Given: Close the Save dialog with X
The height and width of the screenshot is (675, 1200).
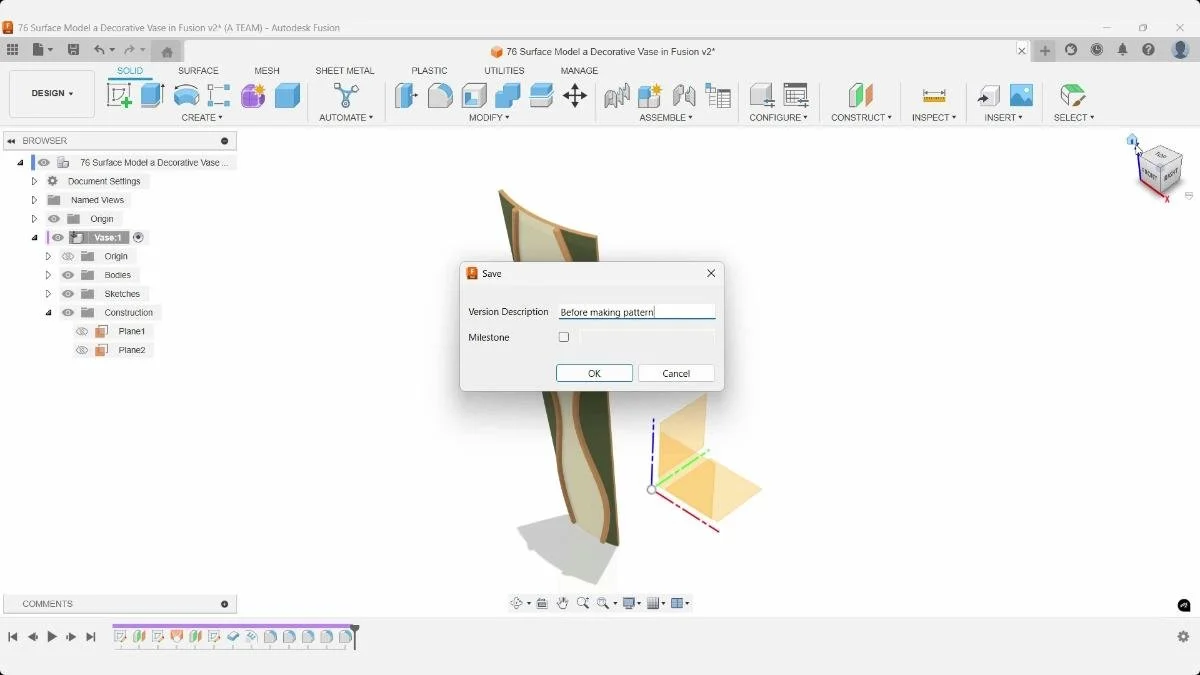Looking at the screenshot, I should pos(711,273).
